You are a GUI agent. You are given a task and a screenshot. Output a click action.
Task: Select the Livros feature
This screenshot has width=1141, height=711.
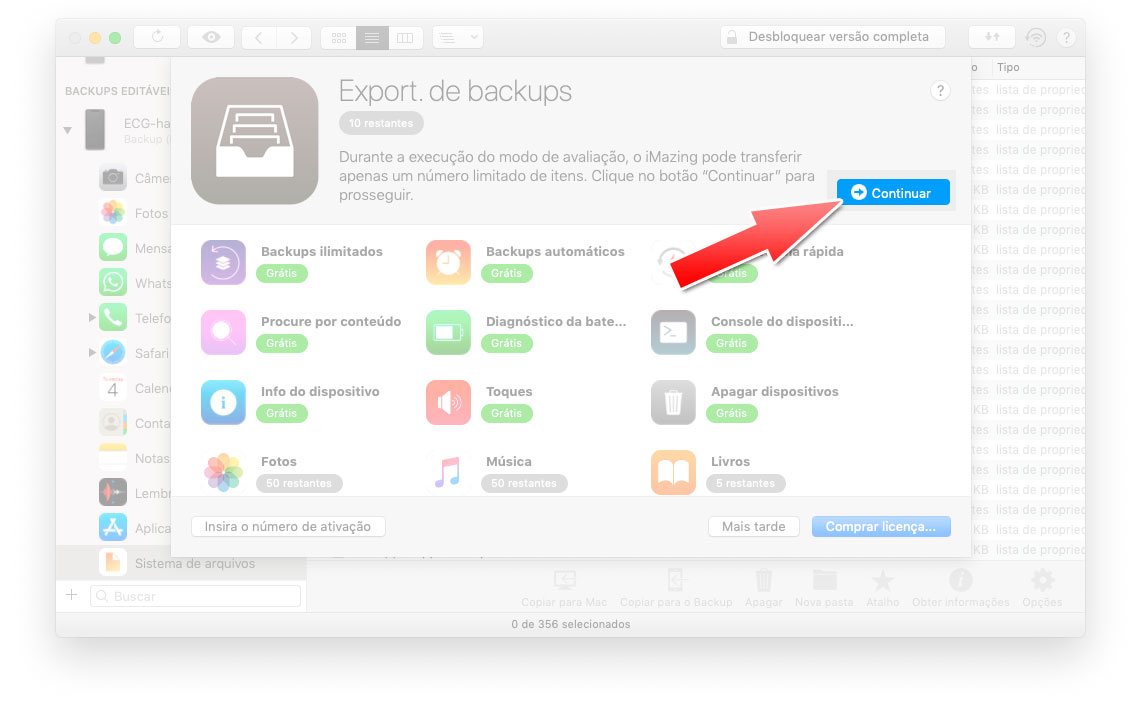point(718,472)
